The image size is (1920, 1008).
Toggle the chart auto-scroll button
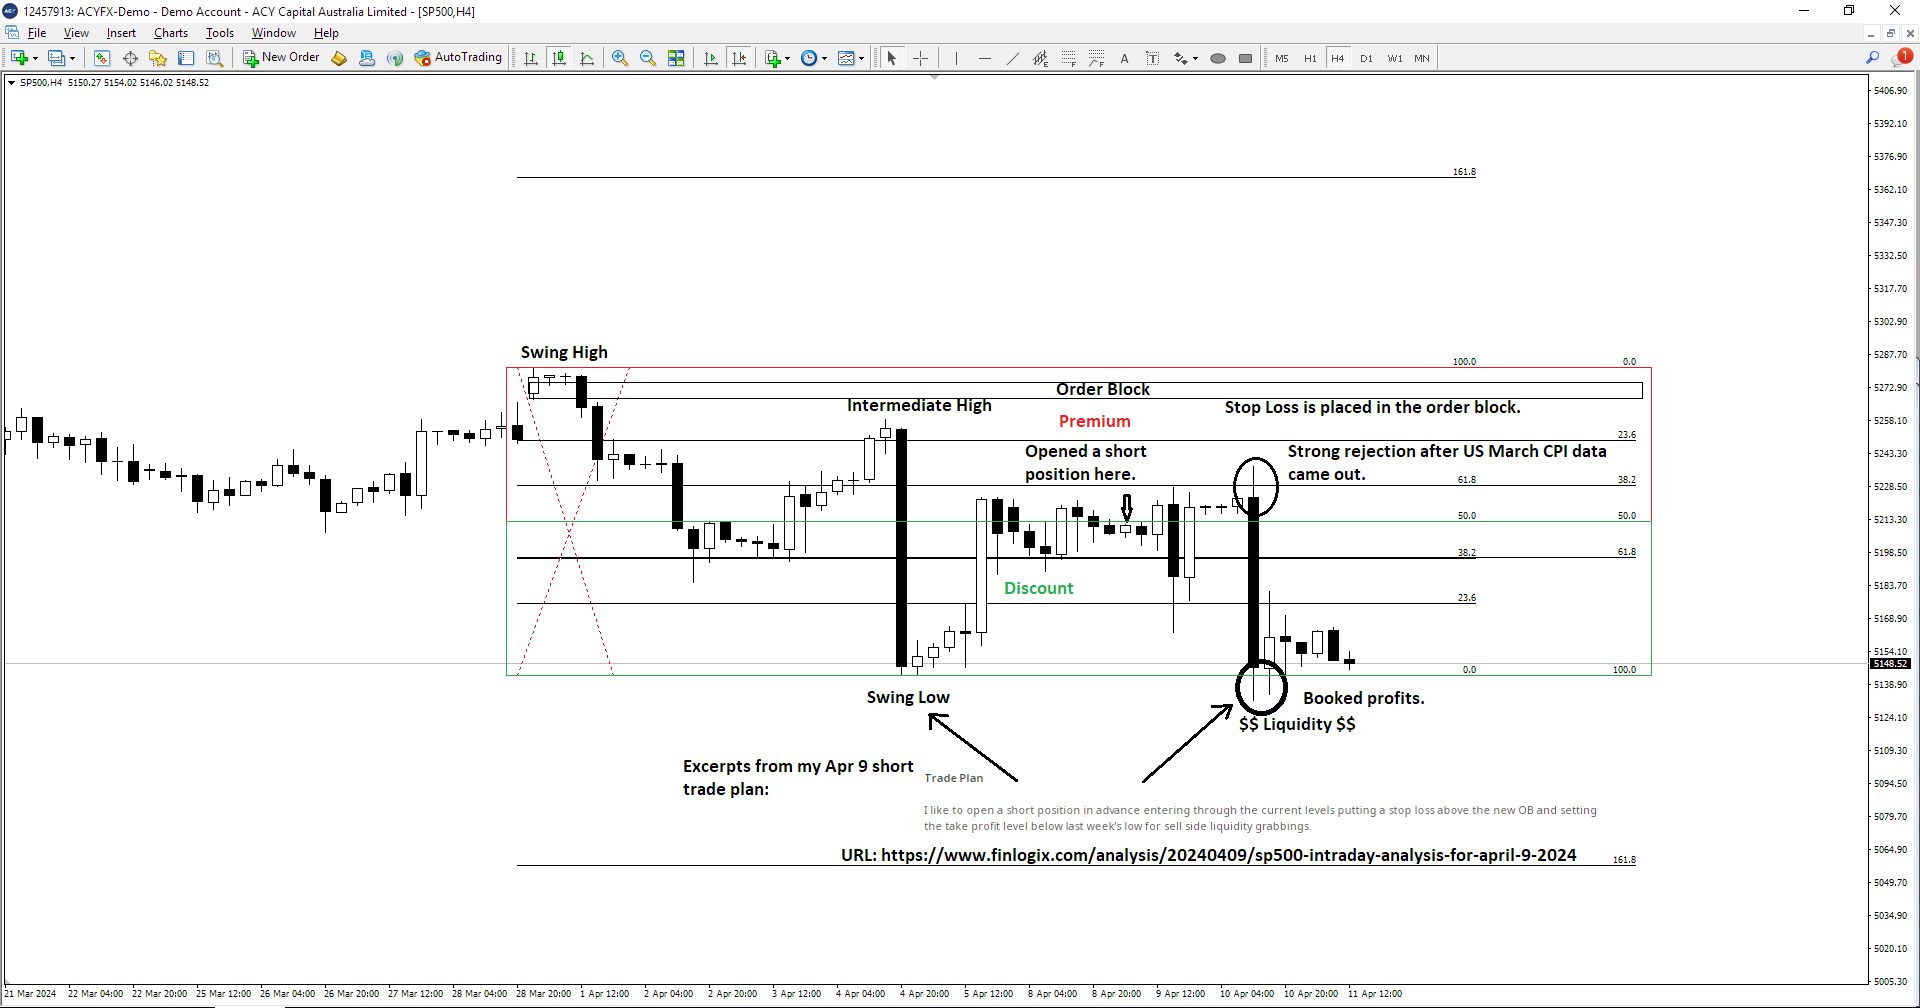click(711, 58)
